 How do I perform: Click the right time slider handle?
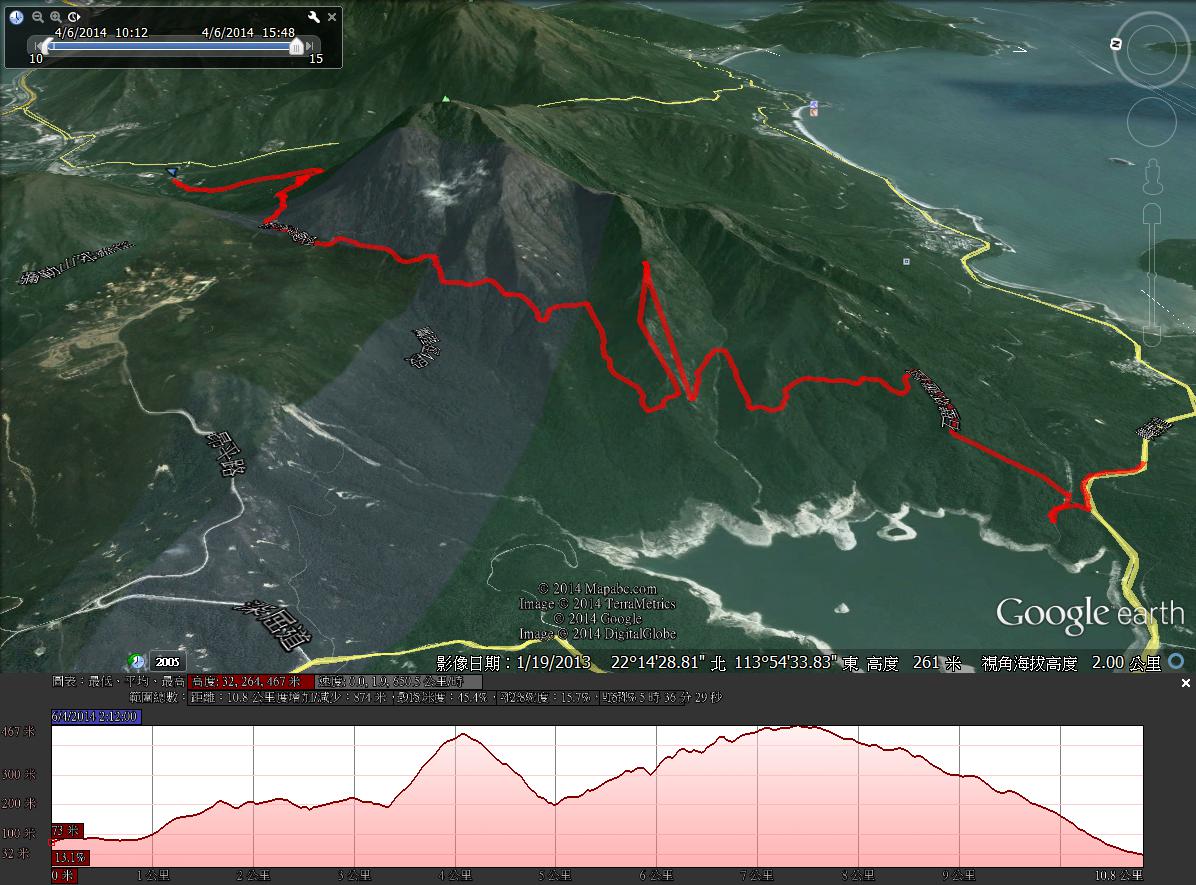pyautogui.click(x=296, y=47)
